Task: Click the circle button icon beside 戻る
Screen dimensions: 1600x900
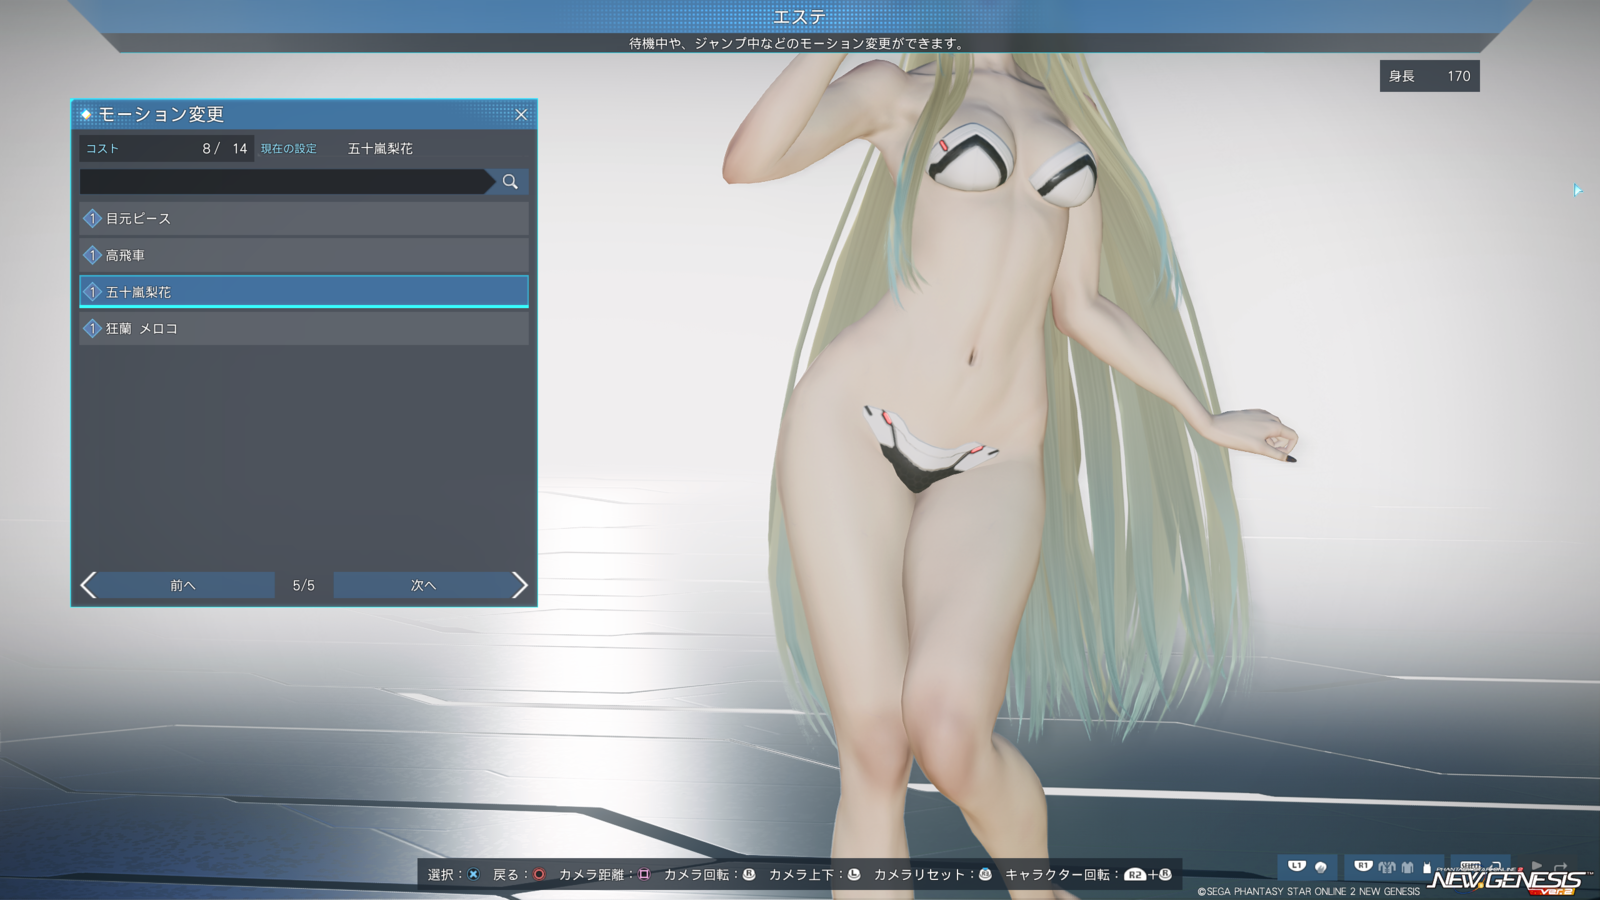Action: [x=539, y=874]
